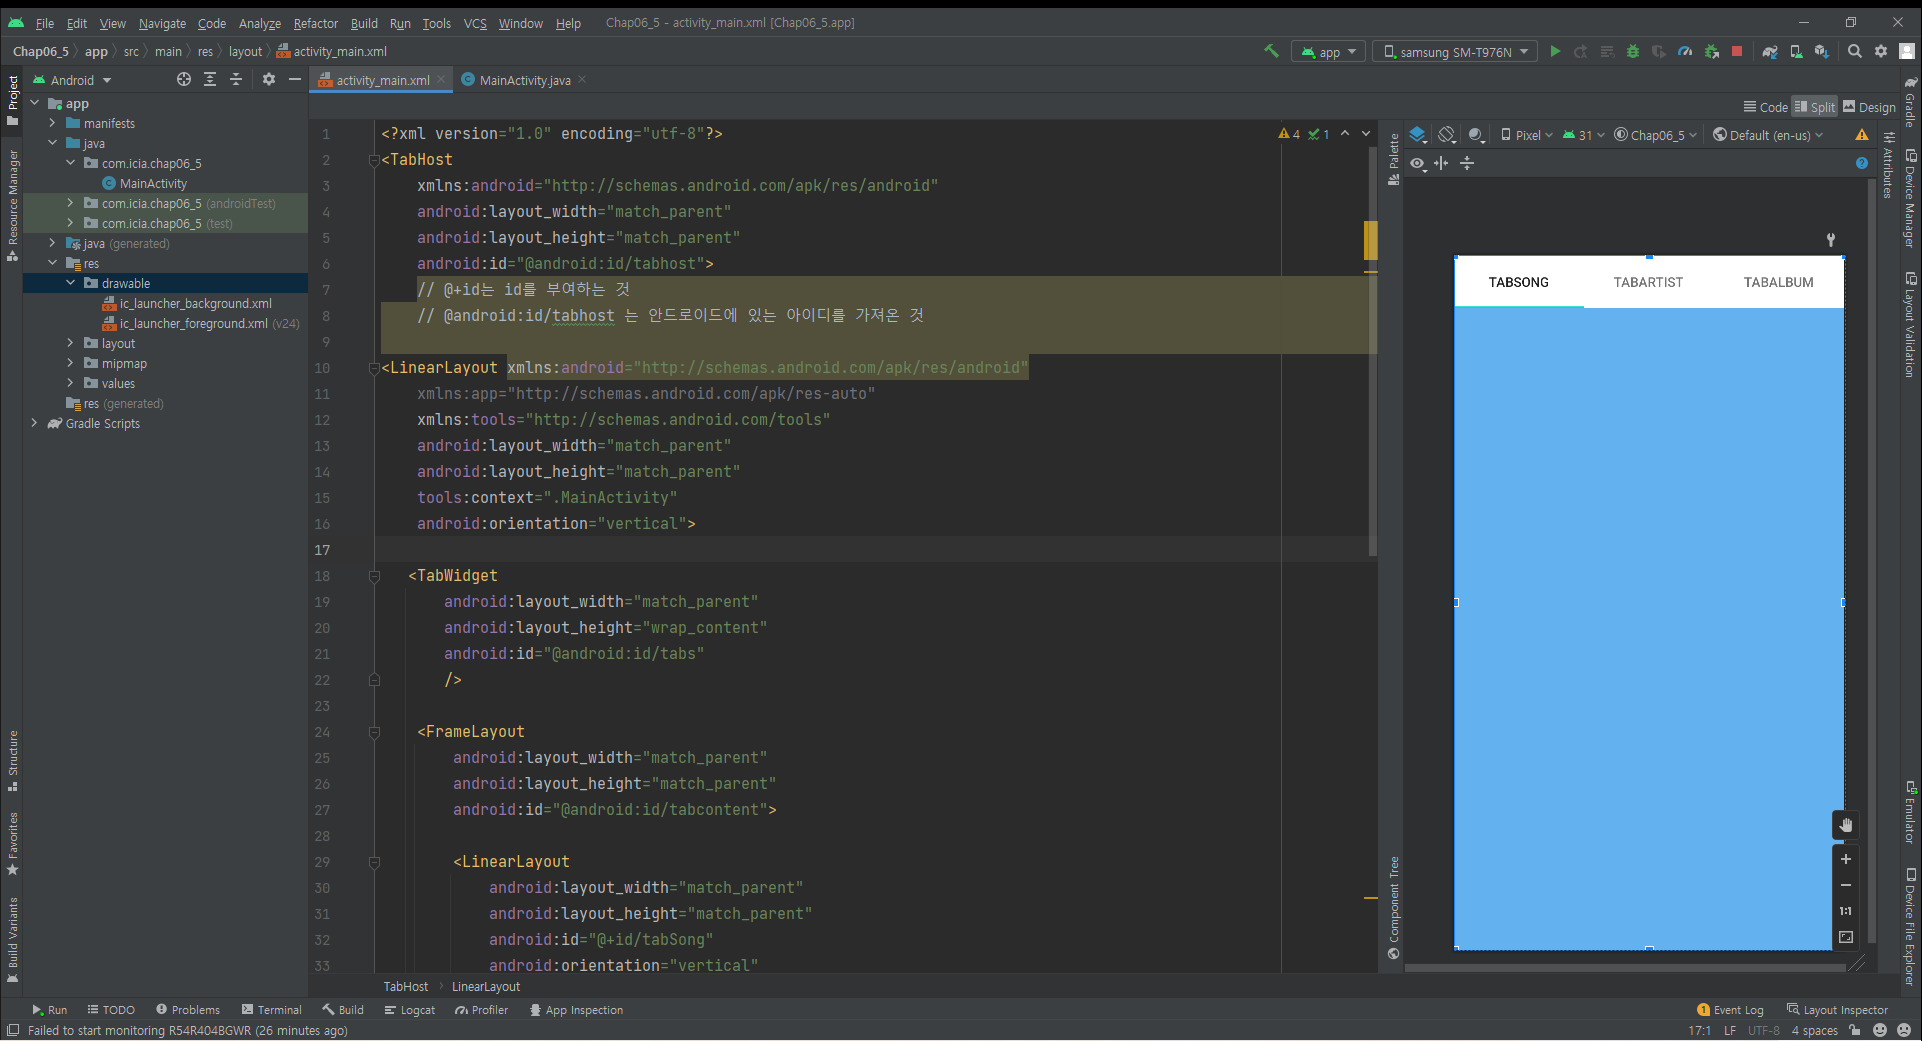Switch editor to Design view
The image size is (1922, 1041).
pyautogui.click(x=1870, y=107)
